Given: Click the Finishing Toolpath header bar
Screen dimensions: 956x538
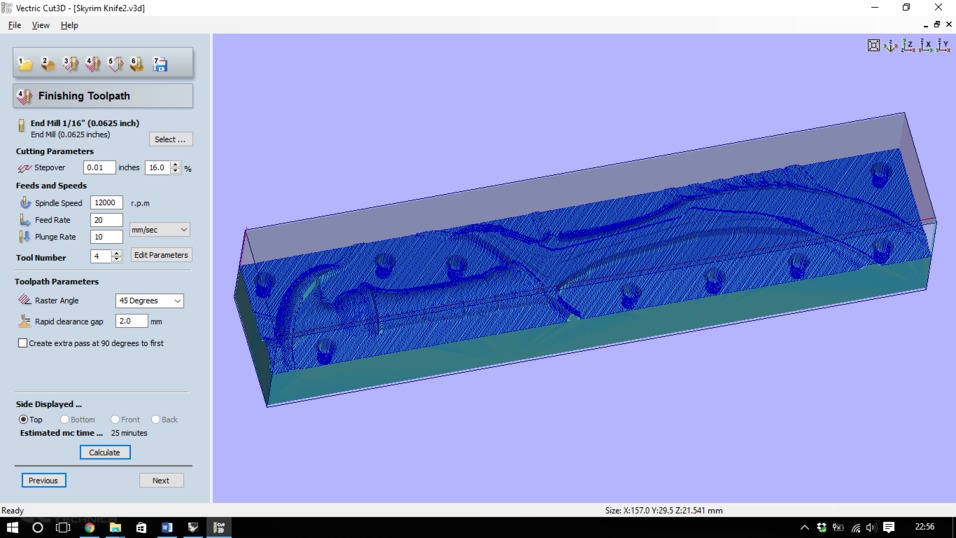Looking at the screenshot, I should [x=103, y=96].
